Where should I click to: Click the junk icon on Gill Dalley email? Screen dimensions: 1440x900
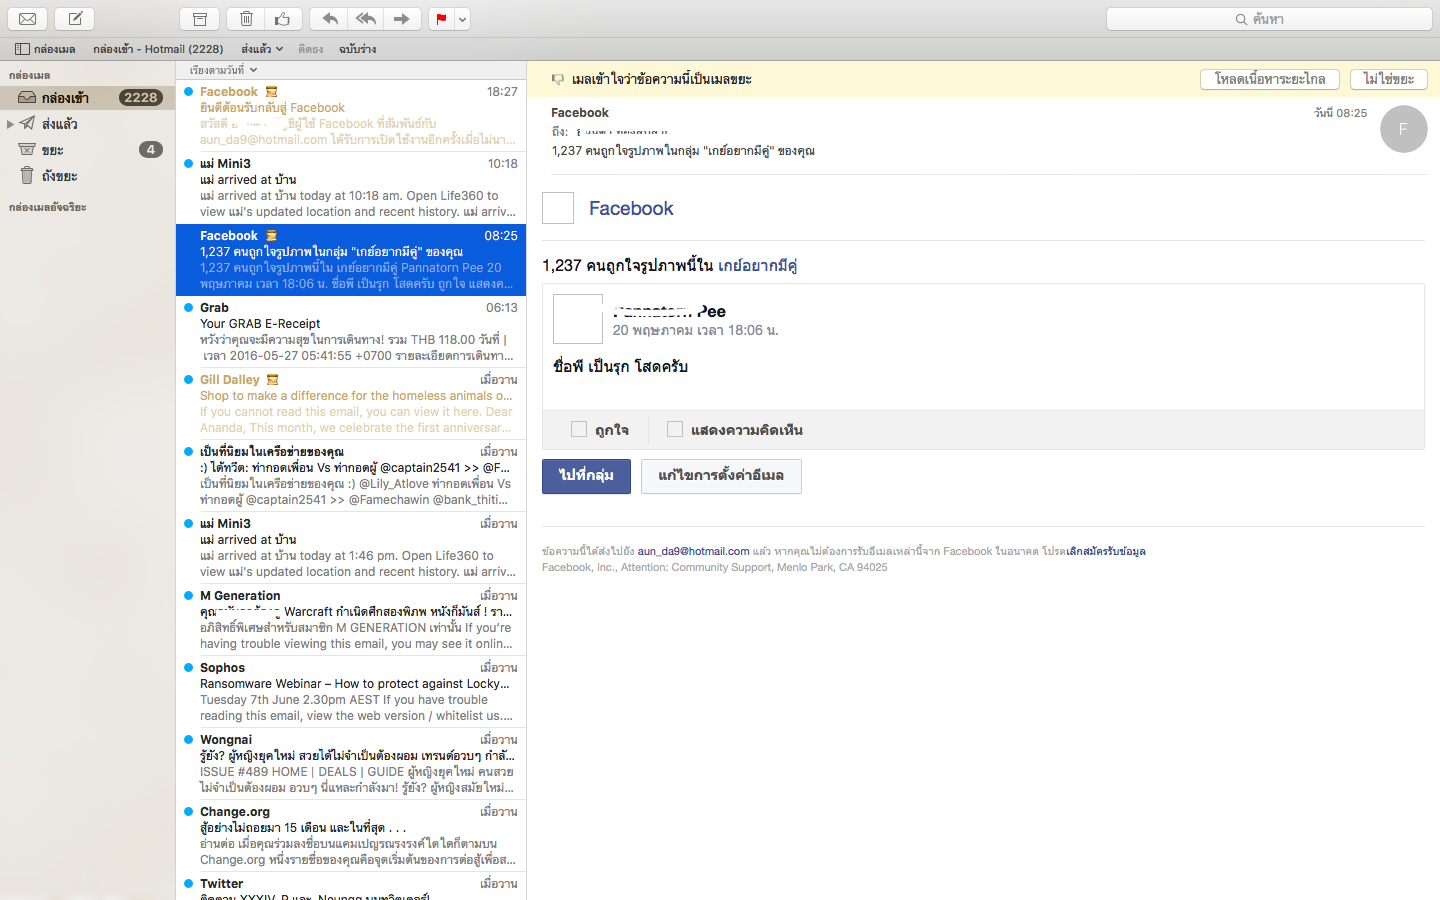point(272,380)
